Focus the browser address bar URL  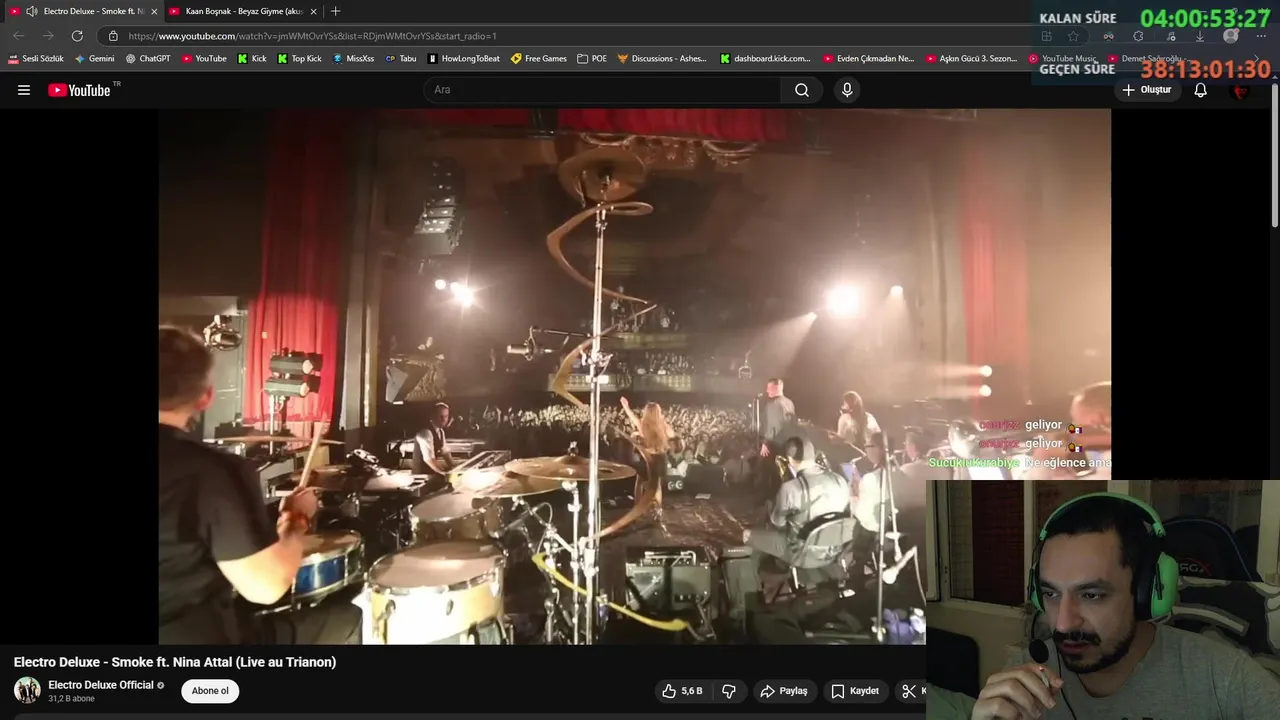click(x=312, y=36)
